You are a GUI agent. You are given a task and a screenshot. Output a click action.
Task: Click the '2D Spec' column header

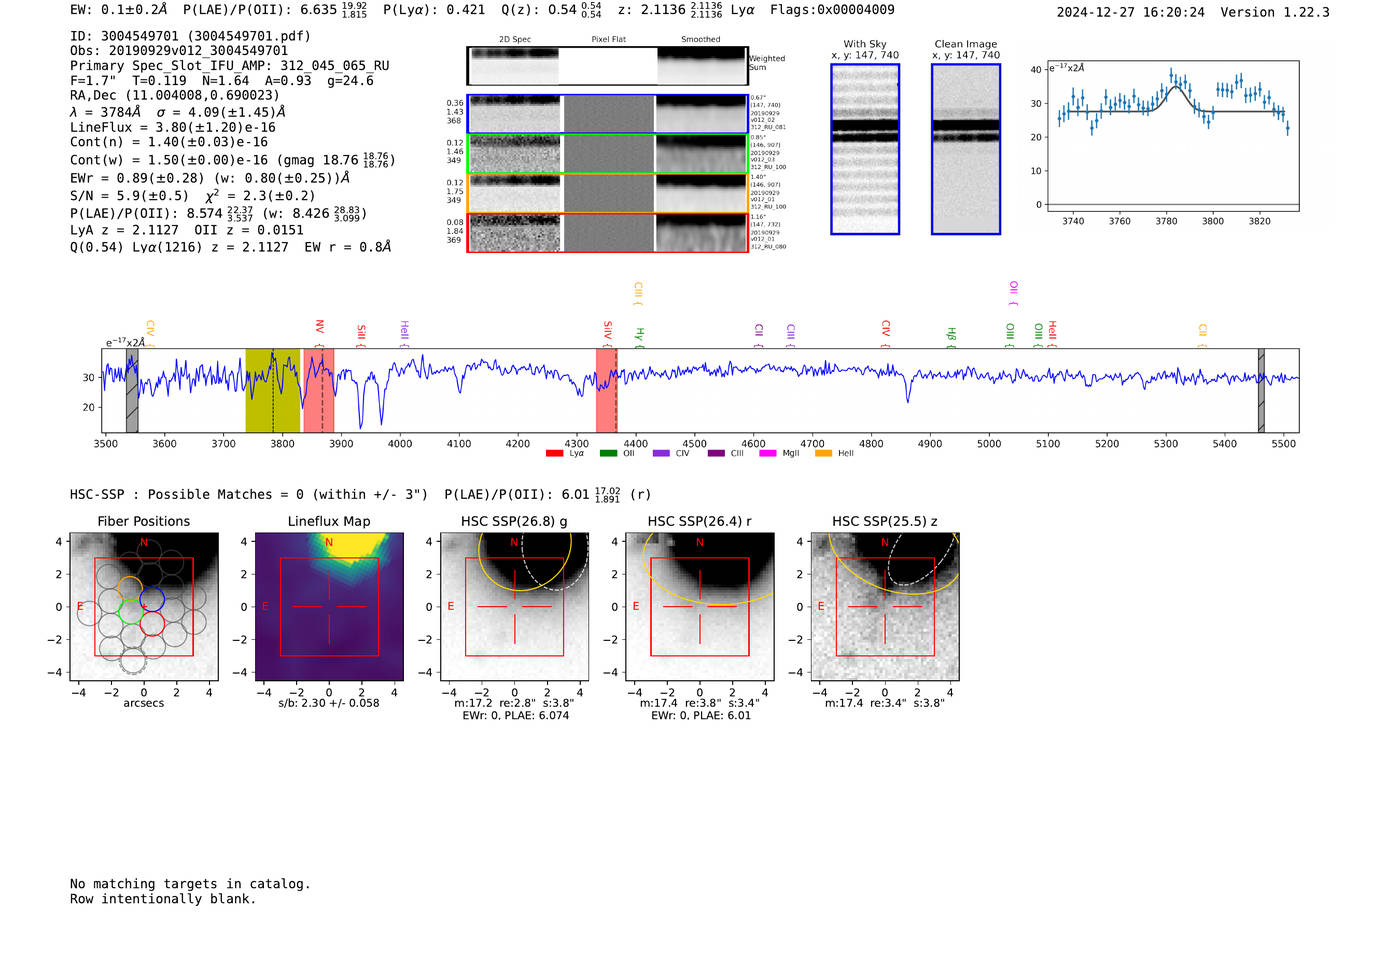tap(515, 40)
